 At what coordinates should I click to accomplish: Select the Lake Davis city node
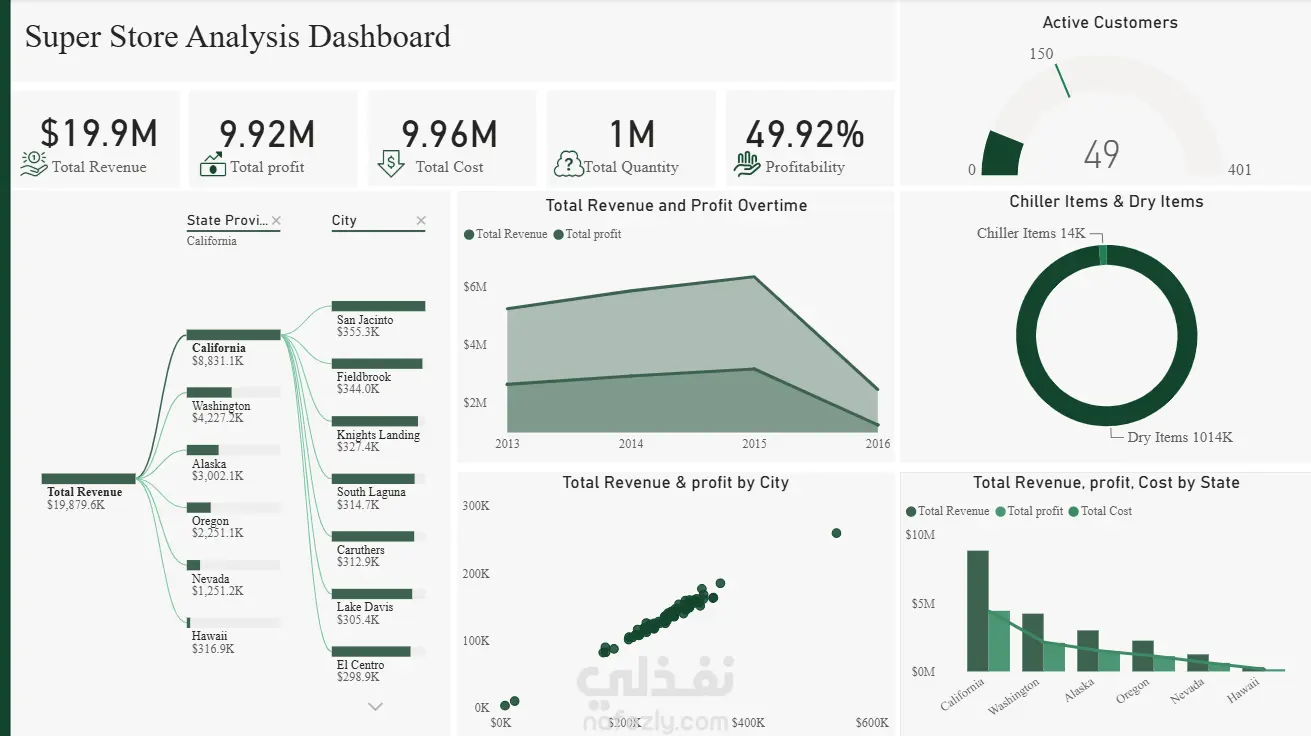click(379, 594)
